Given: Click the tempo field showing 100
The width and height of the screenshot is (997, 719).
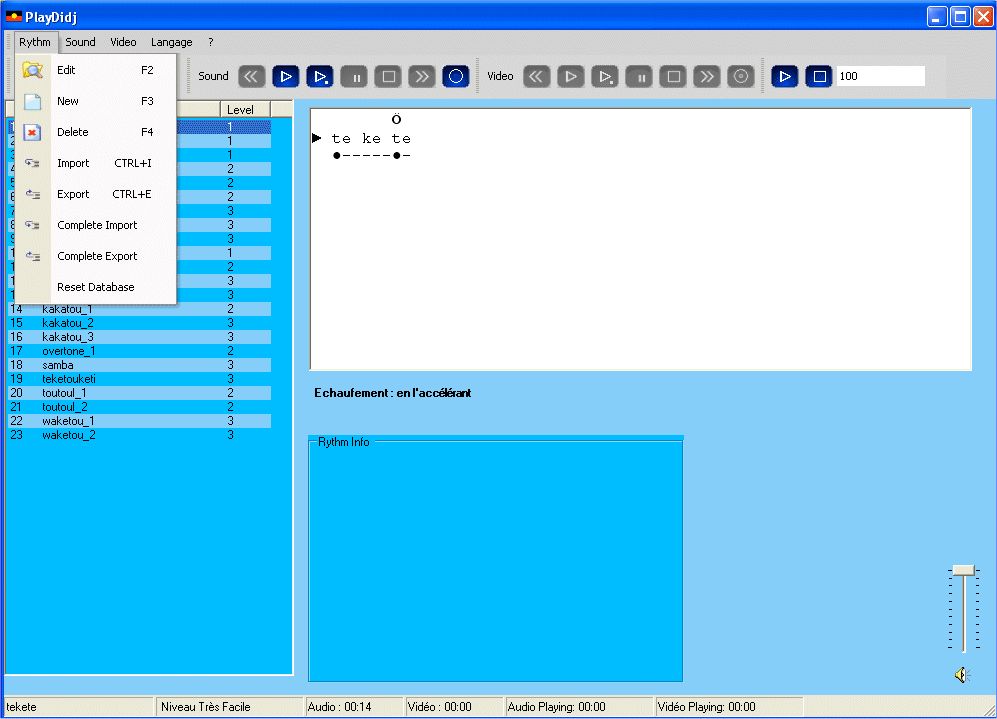Looking at the screenshot, I should [x=881, y=76].
